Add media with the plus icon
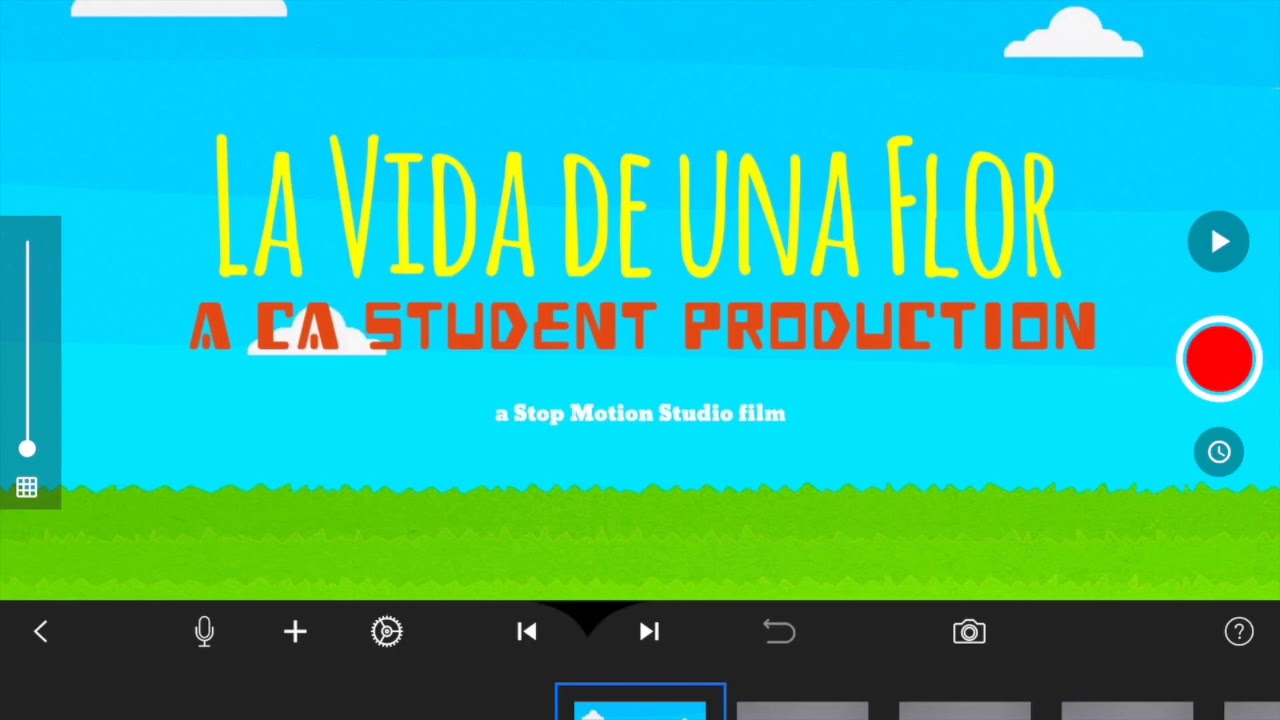Viewport: 1280px width, 720px height. (x=295, y=631)
